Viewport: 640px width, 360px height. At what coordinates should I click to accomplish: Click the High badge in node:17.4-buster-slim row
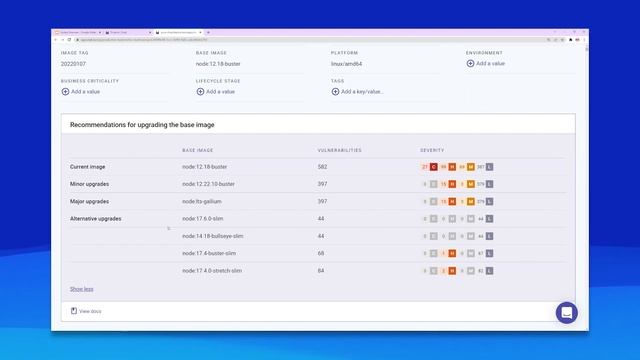452,253
